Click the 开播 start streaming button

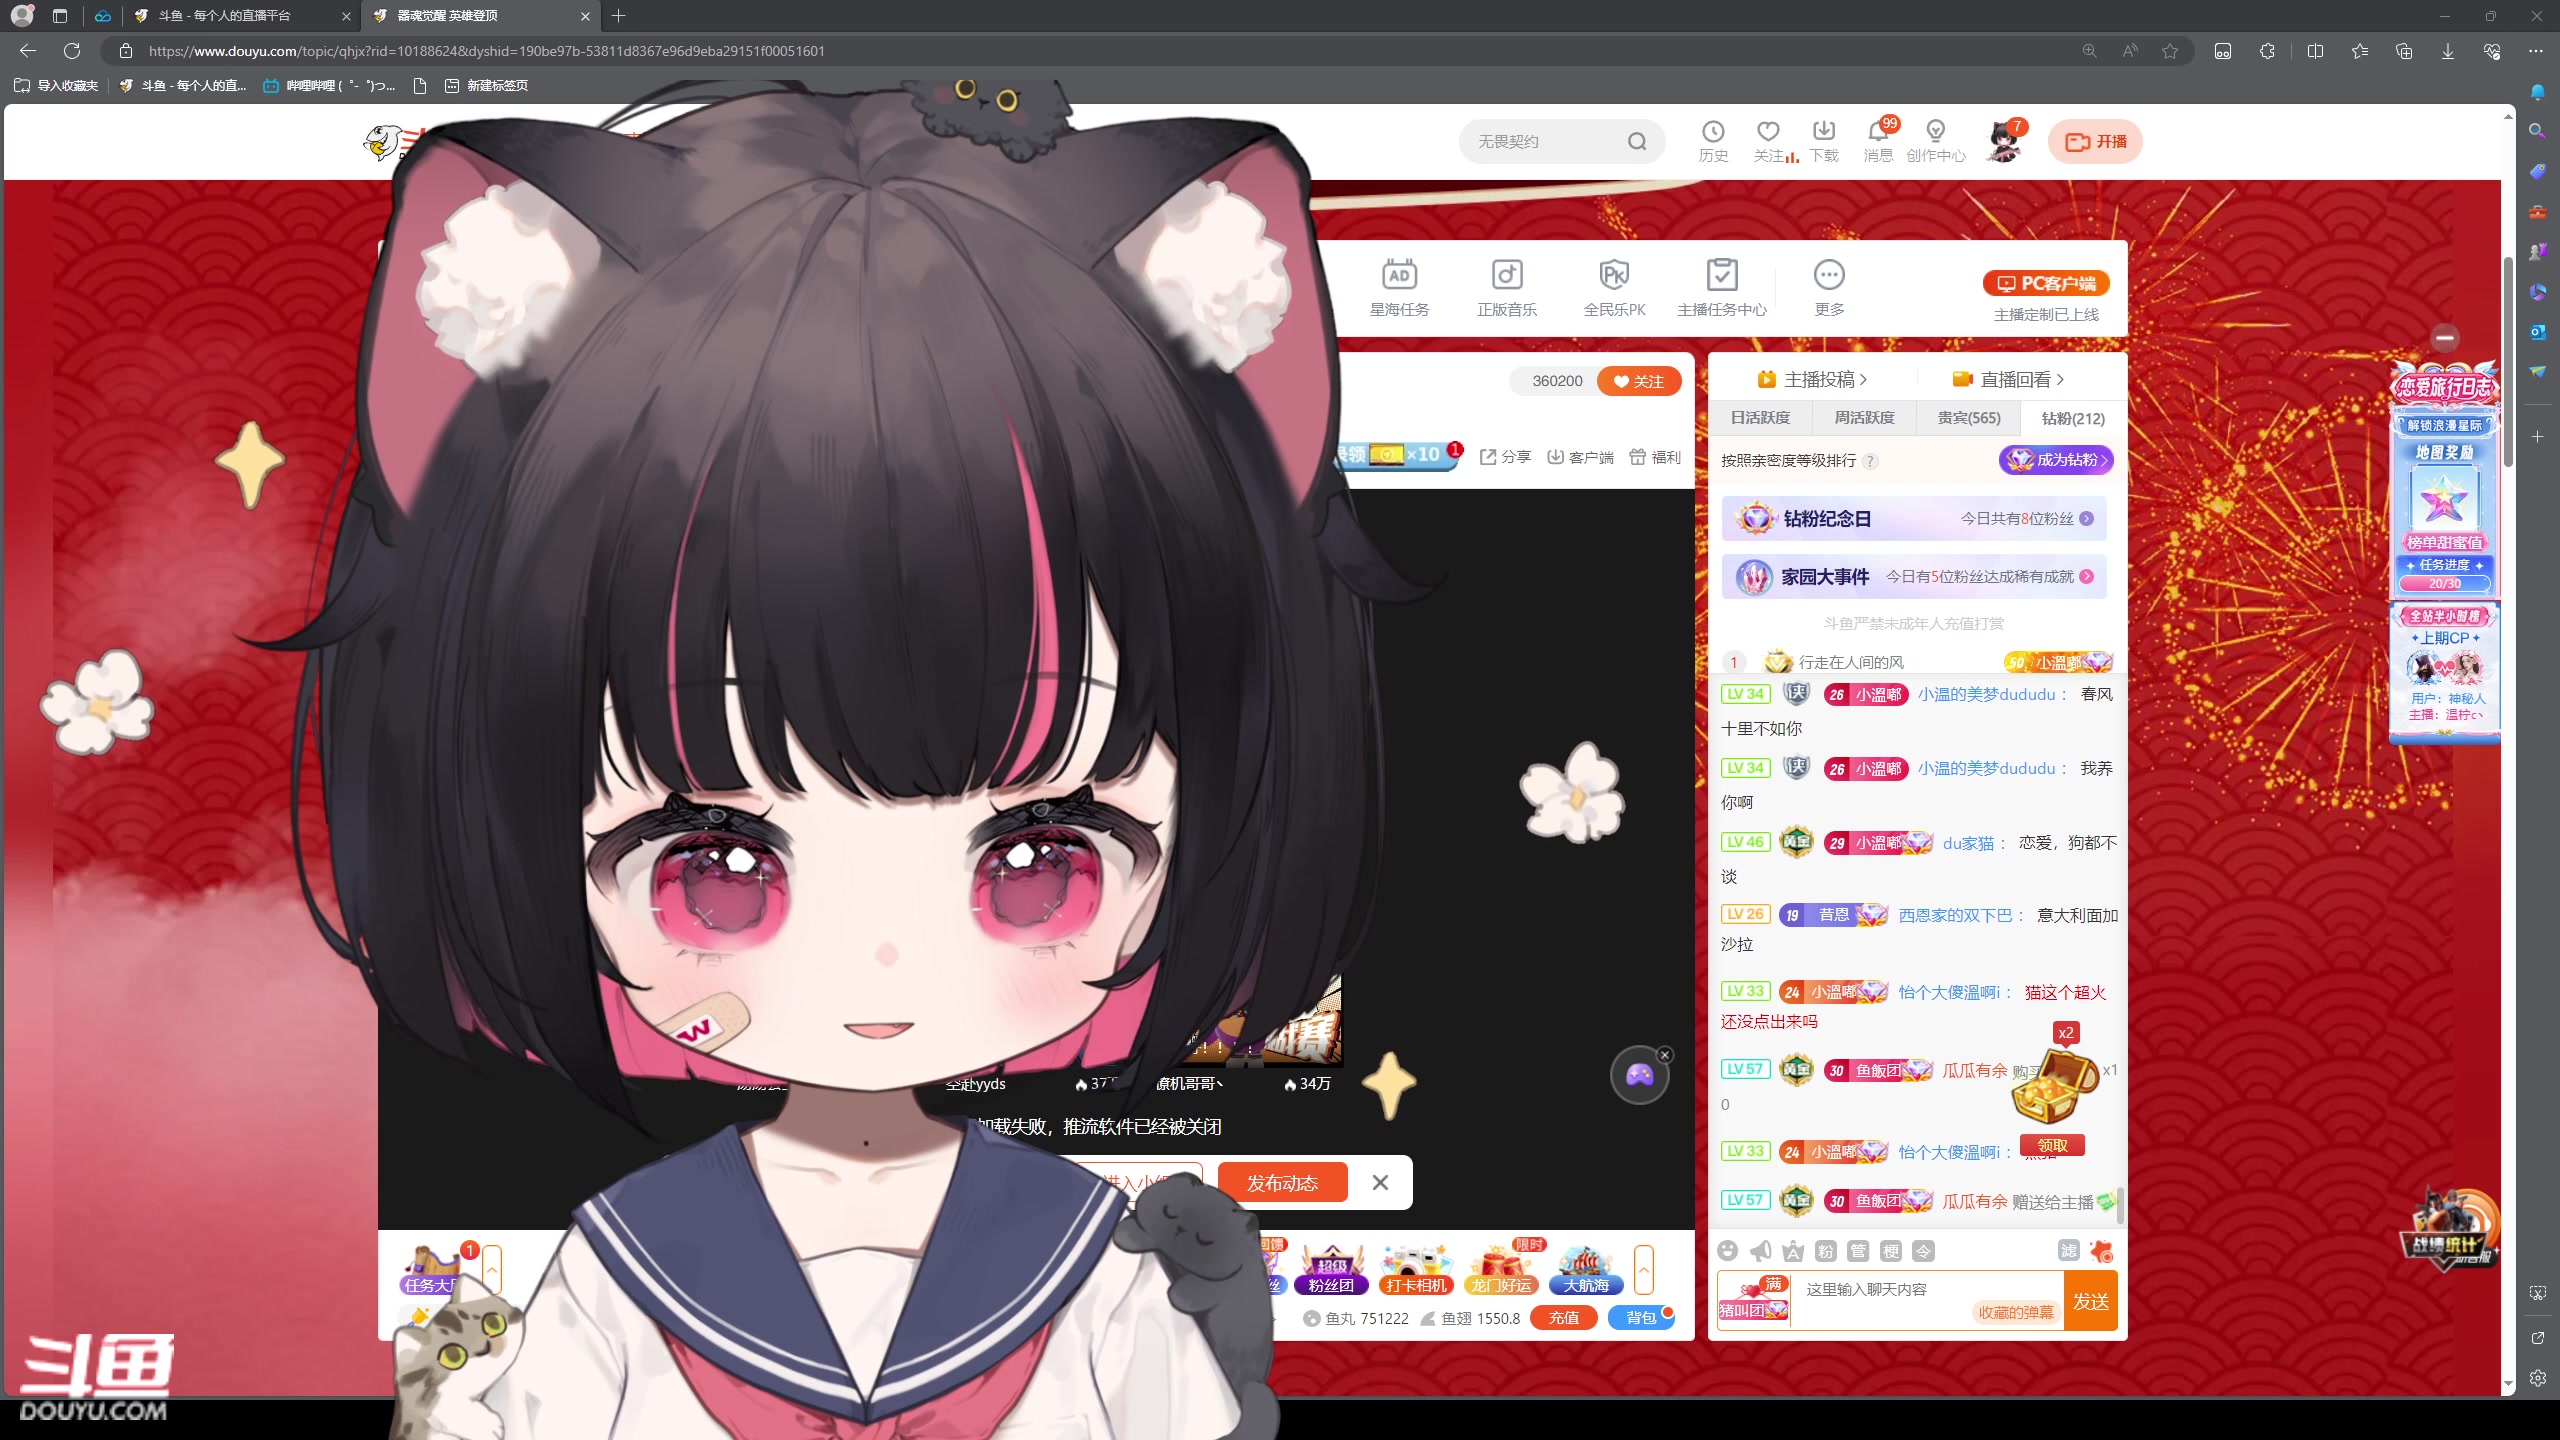point(2095,141)
